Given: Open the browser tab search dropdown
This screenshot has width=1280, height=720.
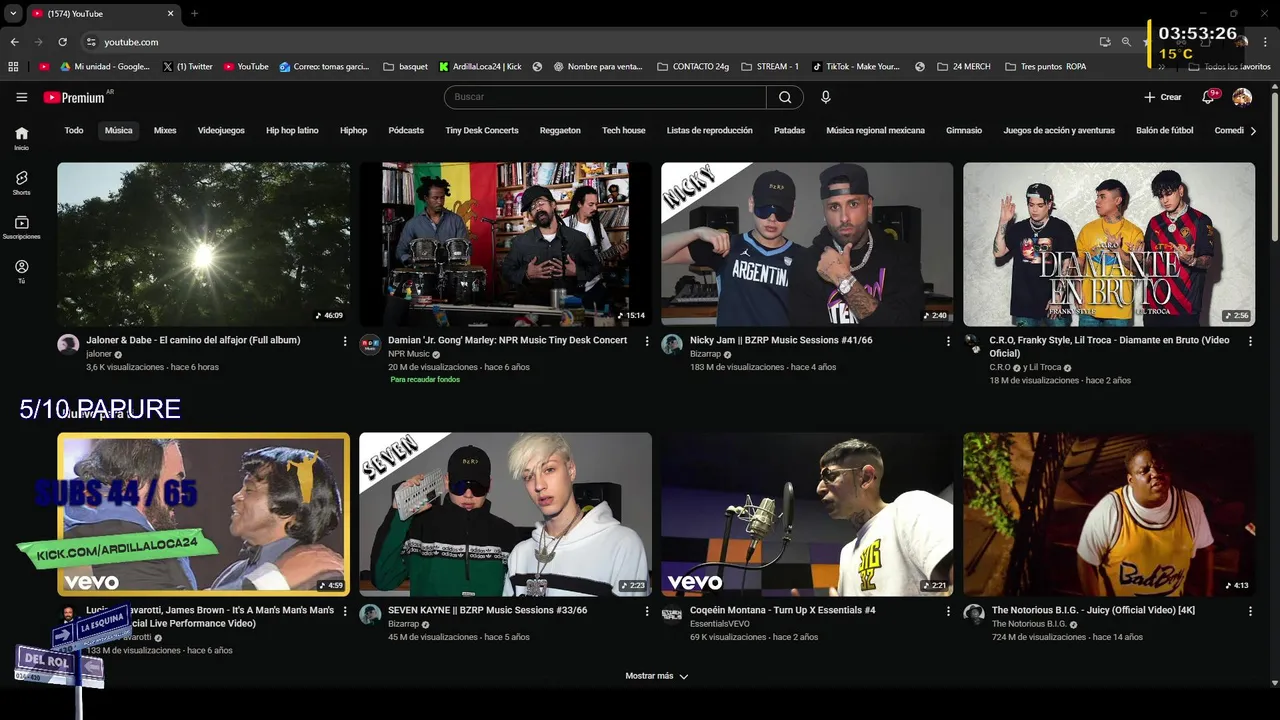Looking at the screenshot, I should tap(13, 14).
